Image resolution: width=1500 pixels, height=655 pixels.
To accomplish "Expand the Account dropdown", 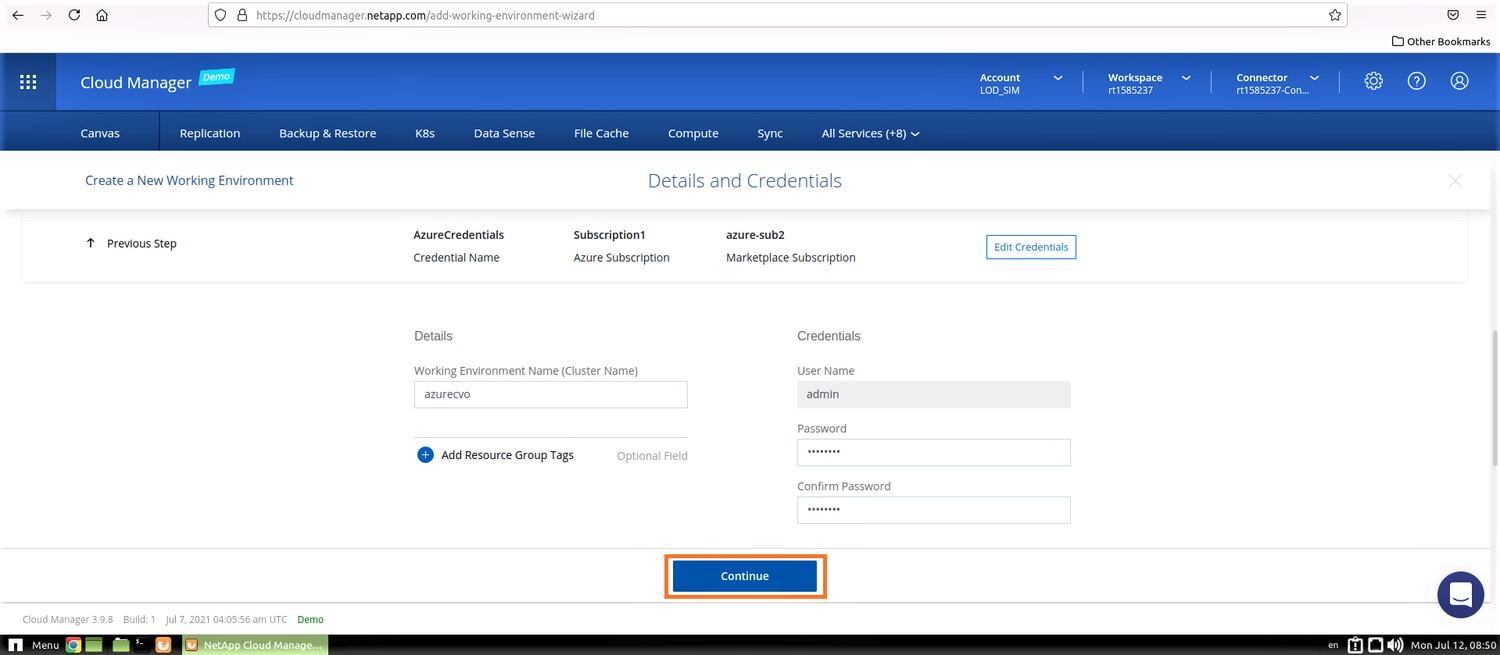I will 1057,78.
